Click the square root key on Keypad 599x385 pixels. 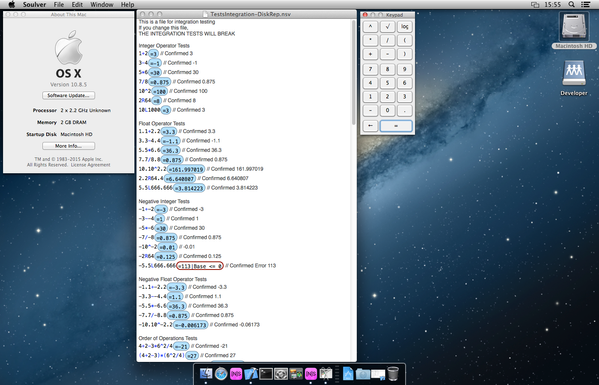(387, 27)
